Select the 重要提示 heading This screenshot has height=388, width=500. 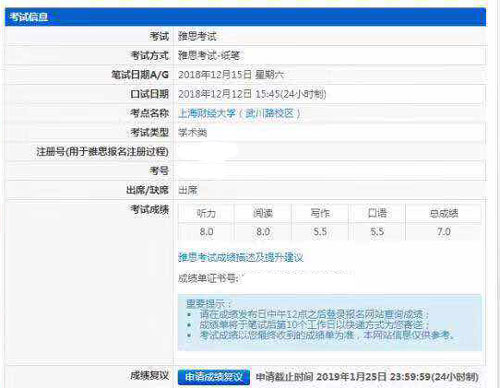(x=209, y=304)
